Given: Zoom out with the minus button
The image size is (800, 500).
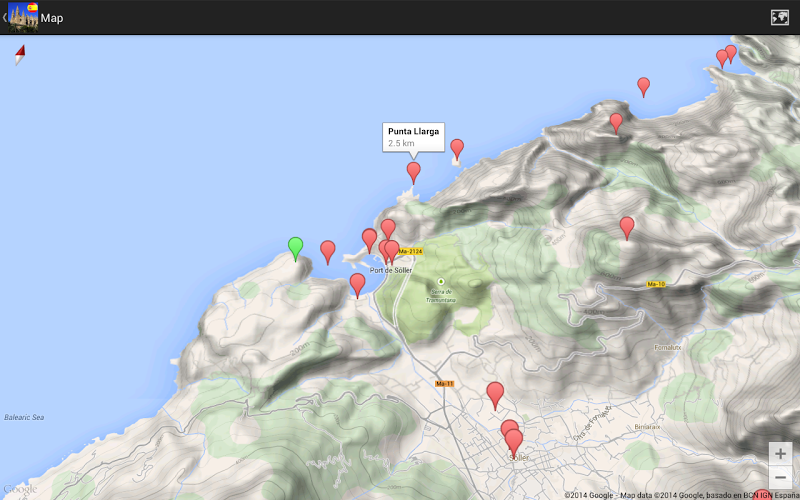Looking at the screenshot, I should pyautogui.click(x=780, y=478).
